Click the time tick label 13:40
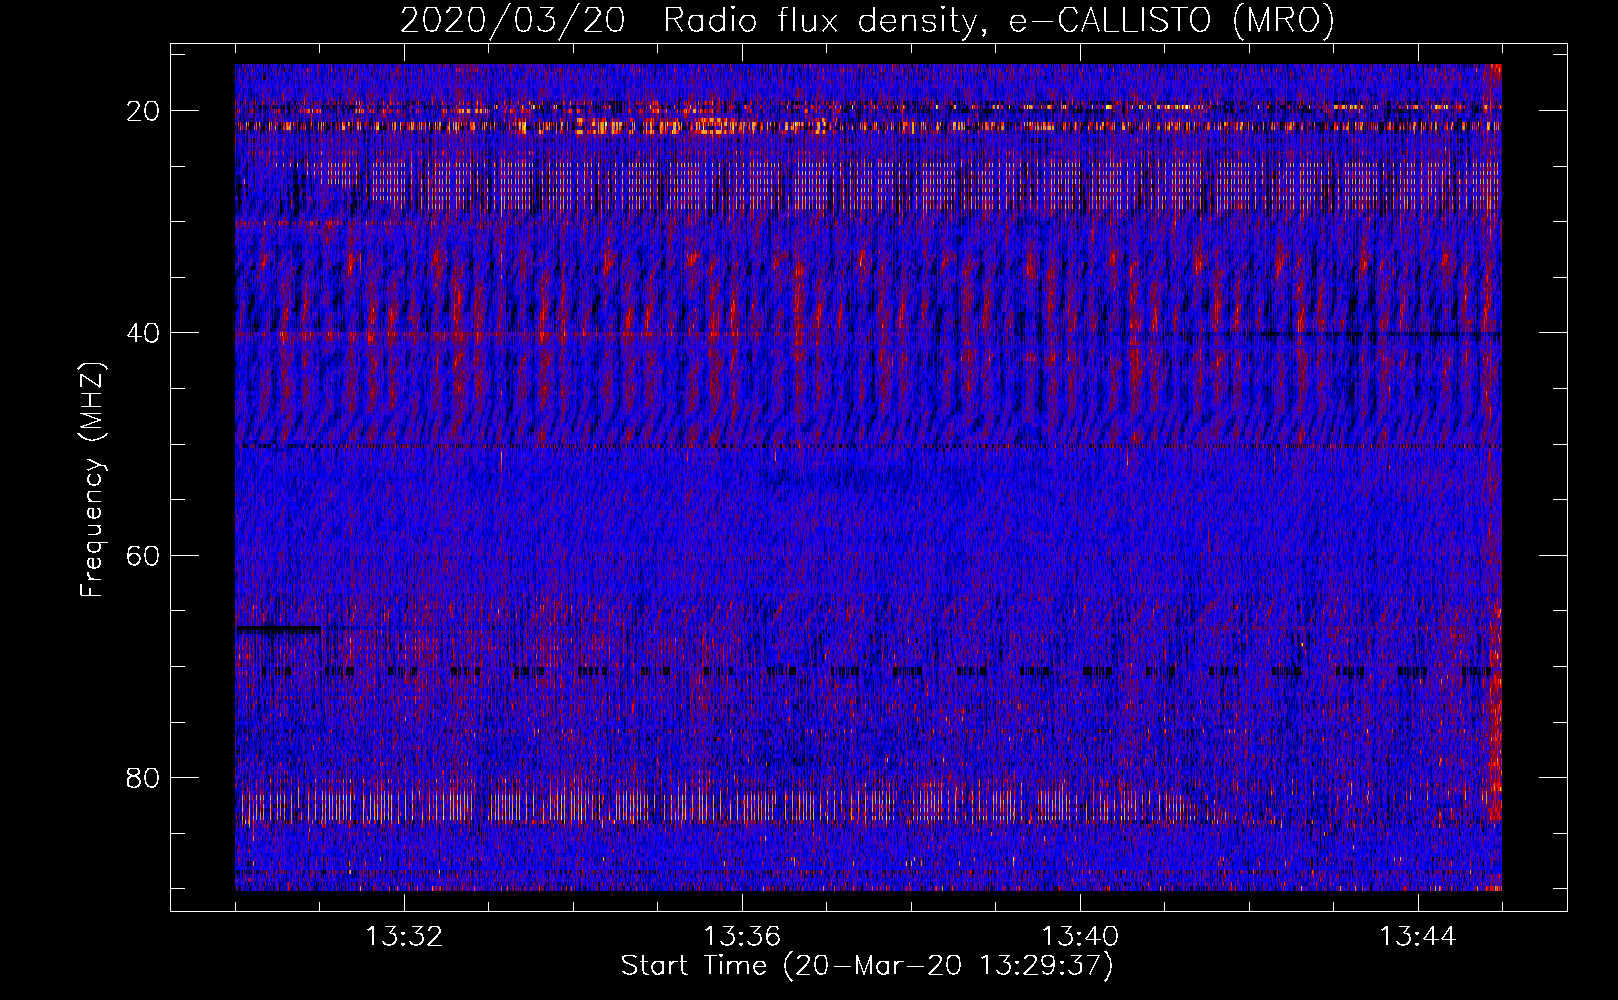 pyautogui.click(x=1079, y=937)
